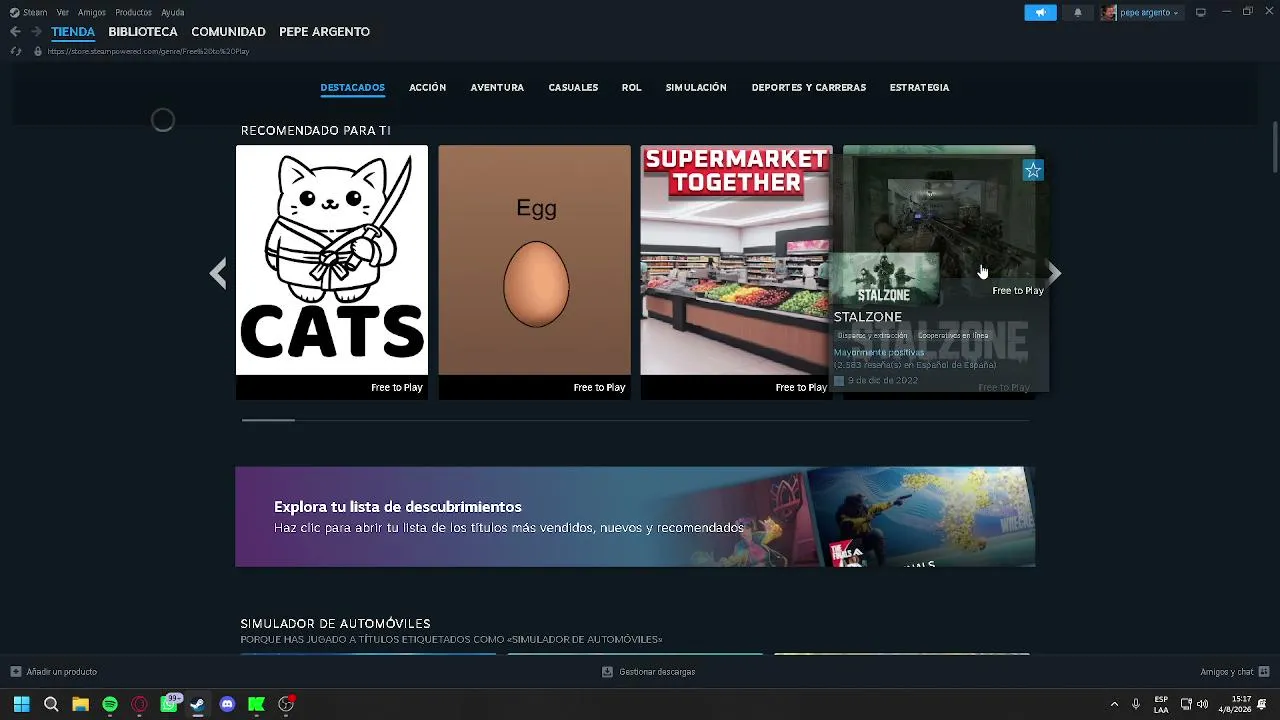Open the PEPE ARGENTO profile section
The image size is (1280, 720).
(324, 32)
